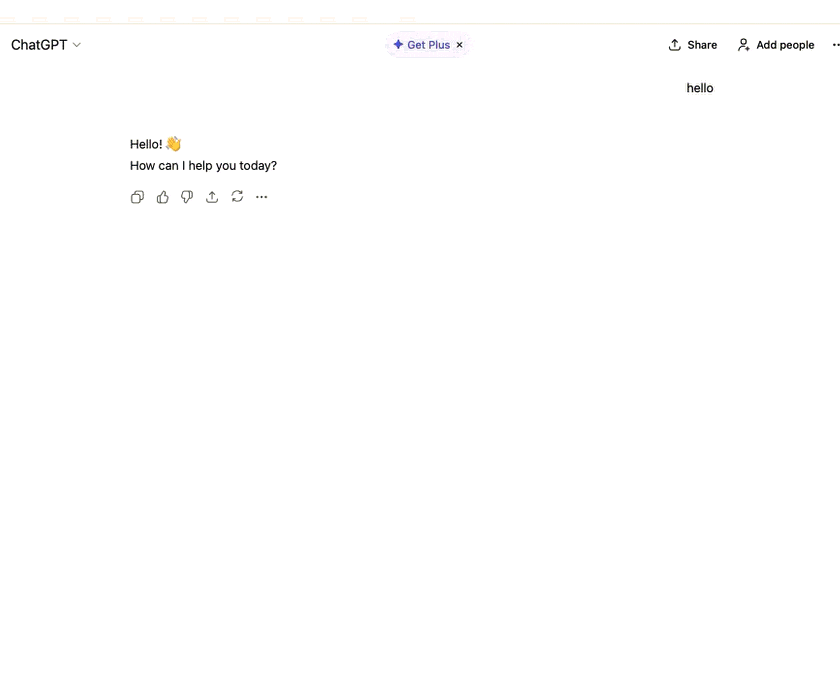Copy the assistant's greeting message

pos(137,197)
